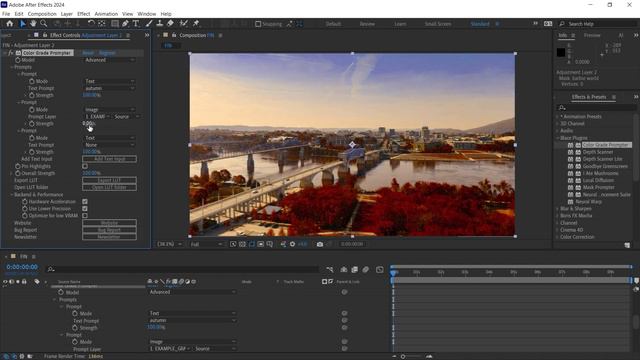Open the File menu

click(x=6, y=14)
